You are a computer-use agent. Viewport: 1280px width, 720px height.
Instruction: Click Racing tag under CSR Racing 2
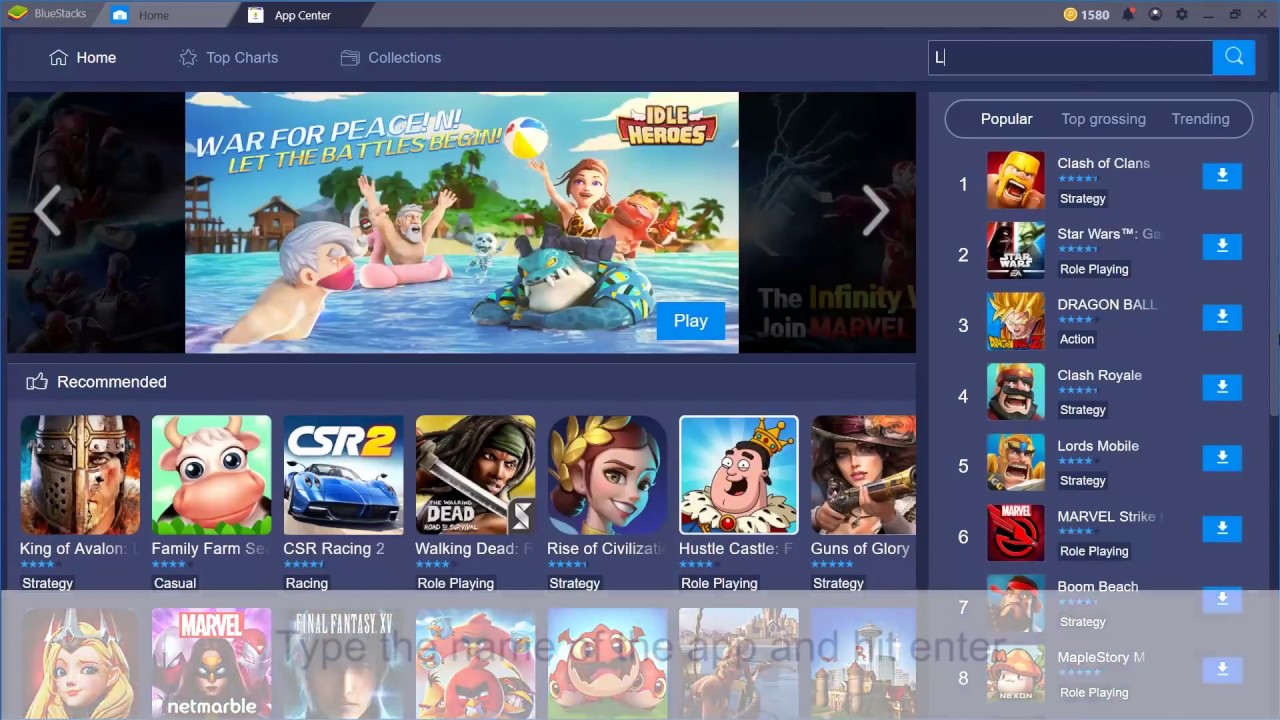click(x=306, y=583)
